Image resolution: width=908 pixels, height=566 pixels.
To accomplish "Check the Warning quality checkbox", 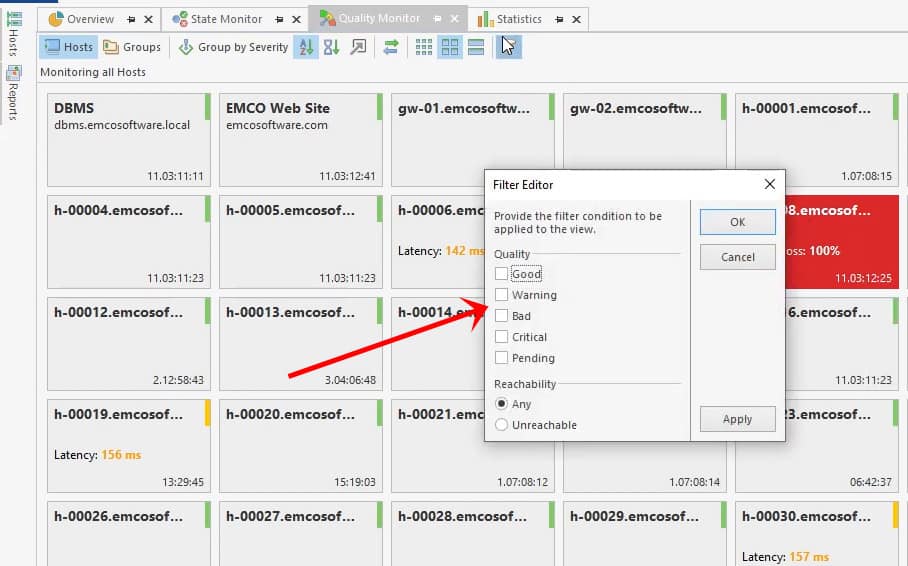I will 501,295.
